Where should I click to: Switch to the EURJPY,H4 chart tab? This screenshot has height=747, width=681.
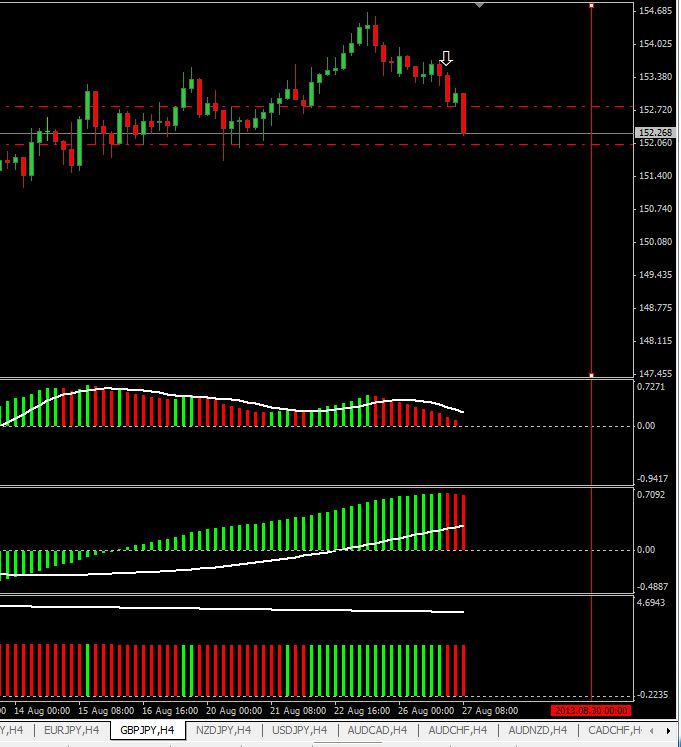coord(71,730)
